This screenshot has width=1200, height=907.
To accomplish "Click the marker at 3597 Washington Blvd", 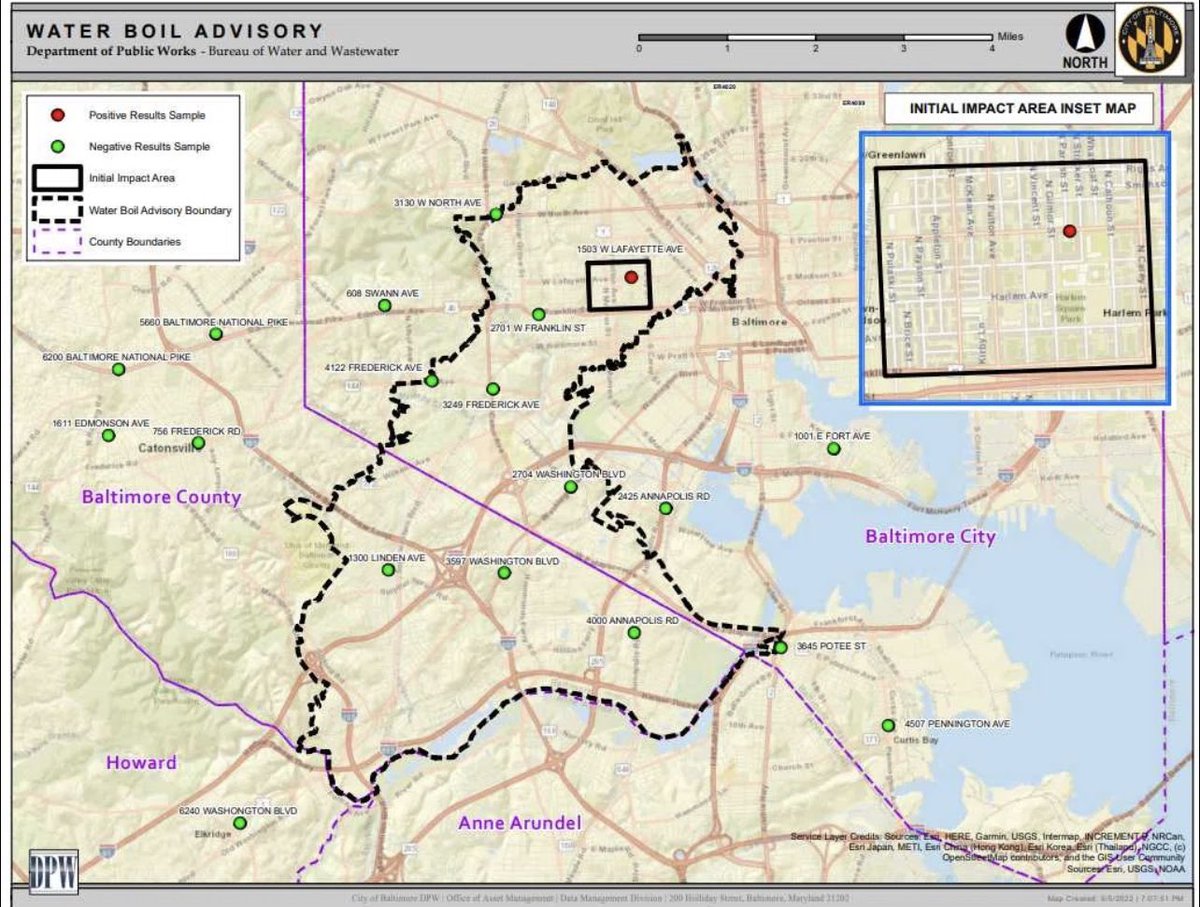I will pyautogui.click(x=504, y=572).
